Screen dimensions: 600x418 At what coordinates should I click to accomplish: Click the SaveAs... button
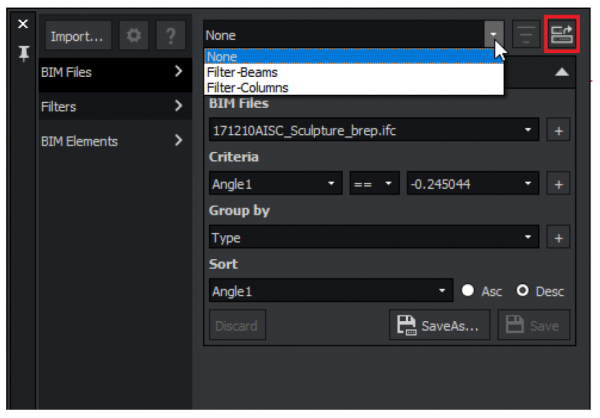coord(439,325)
